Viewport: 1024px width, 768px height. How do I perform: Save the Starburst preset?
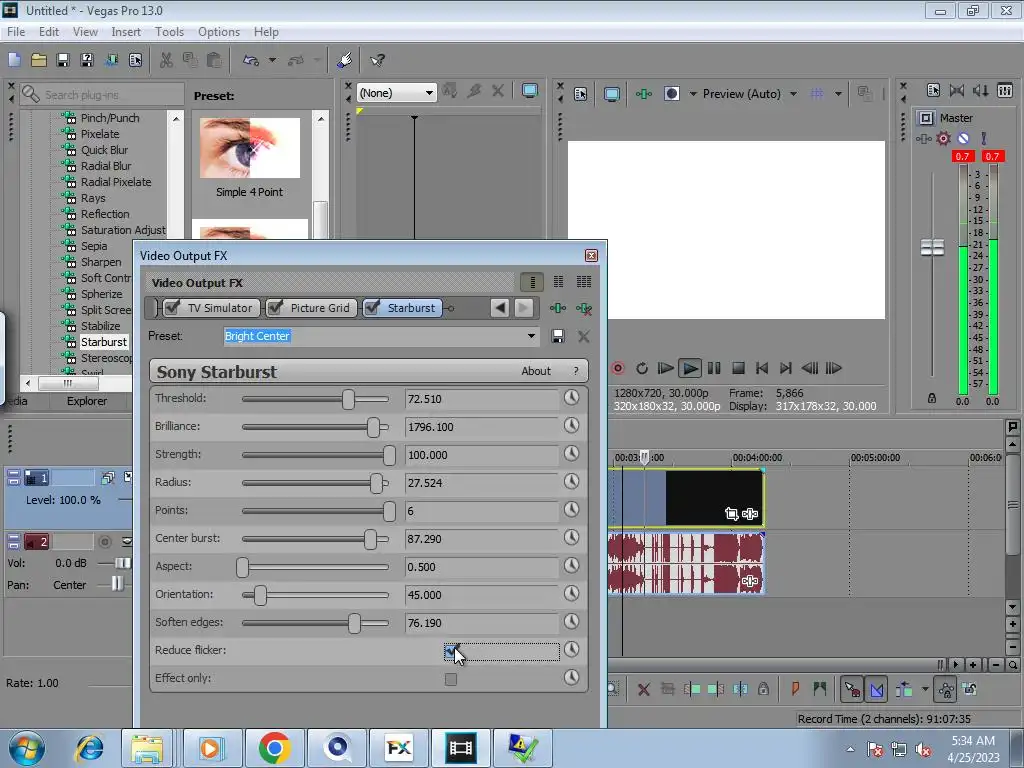pos(558,336)
